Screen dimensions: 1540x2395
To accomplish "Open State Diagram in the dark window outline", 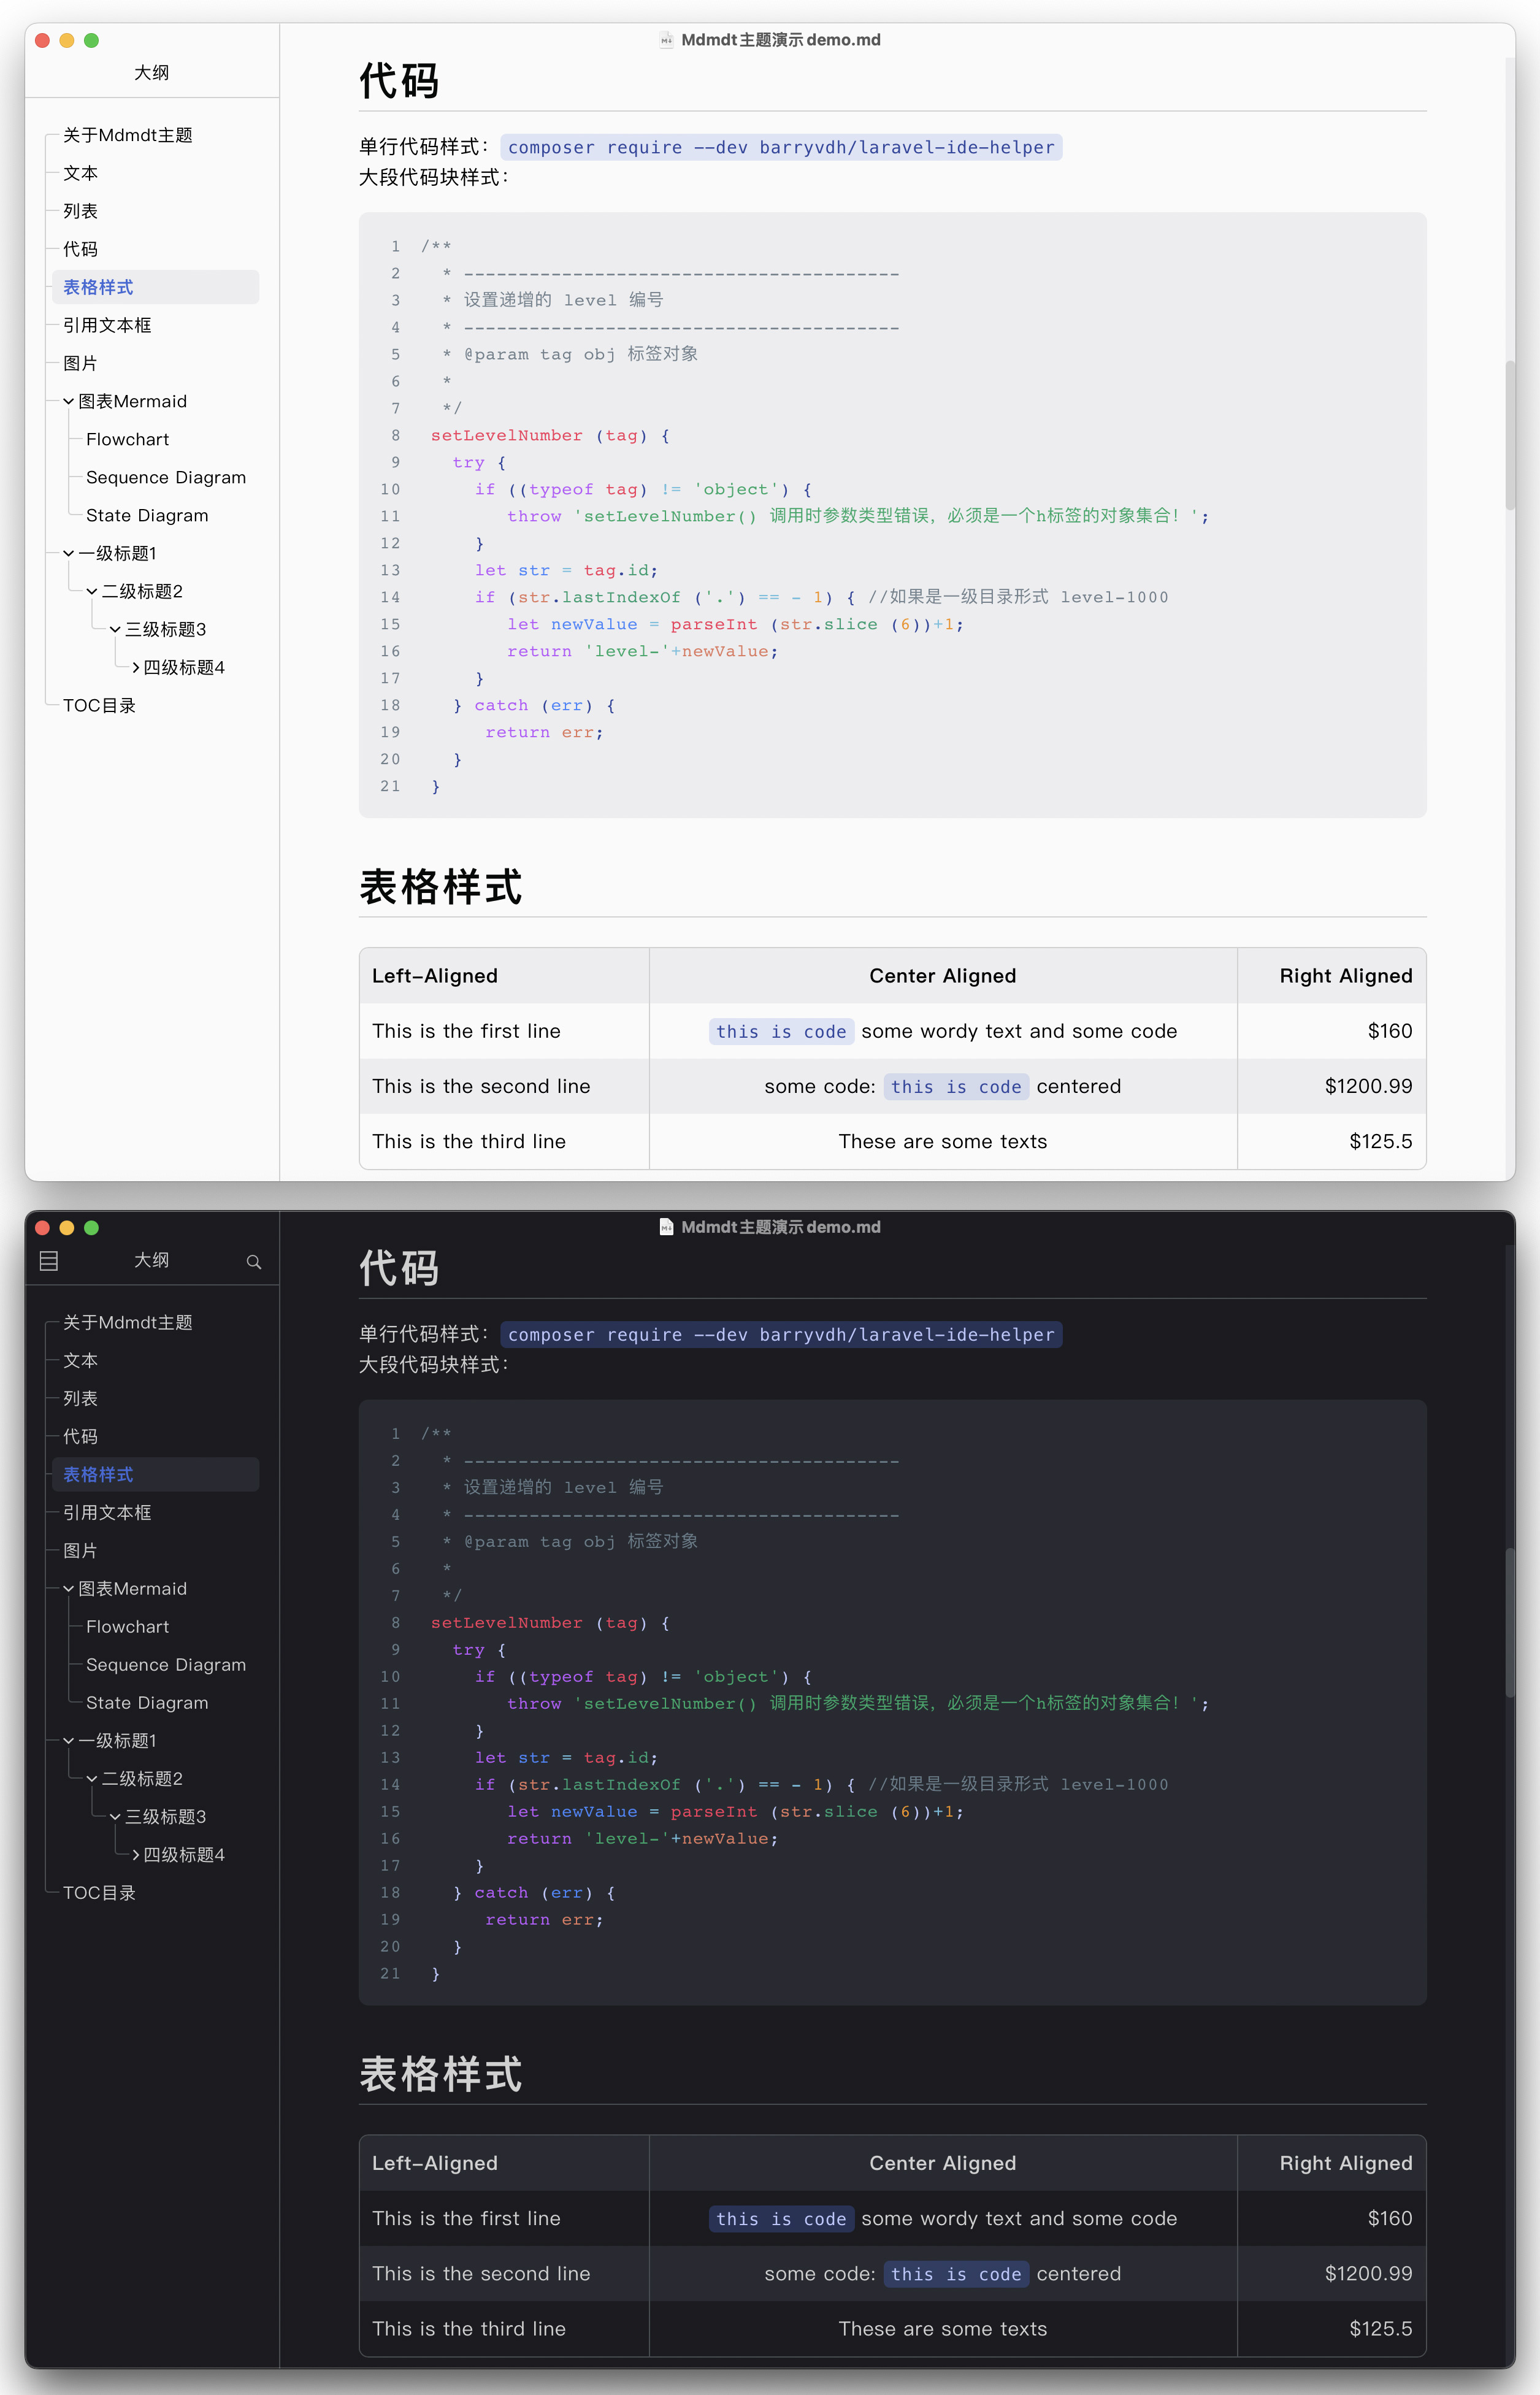I will point(147,1703).
